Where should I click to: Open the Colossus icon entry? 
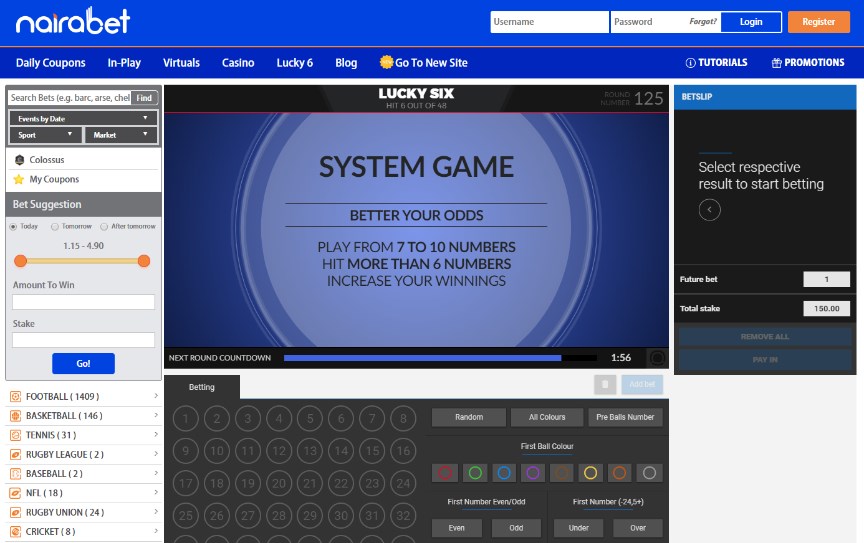pyautogui.click(x=19, y=160)
